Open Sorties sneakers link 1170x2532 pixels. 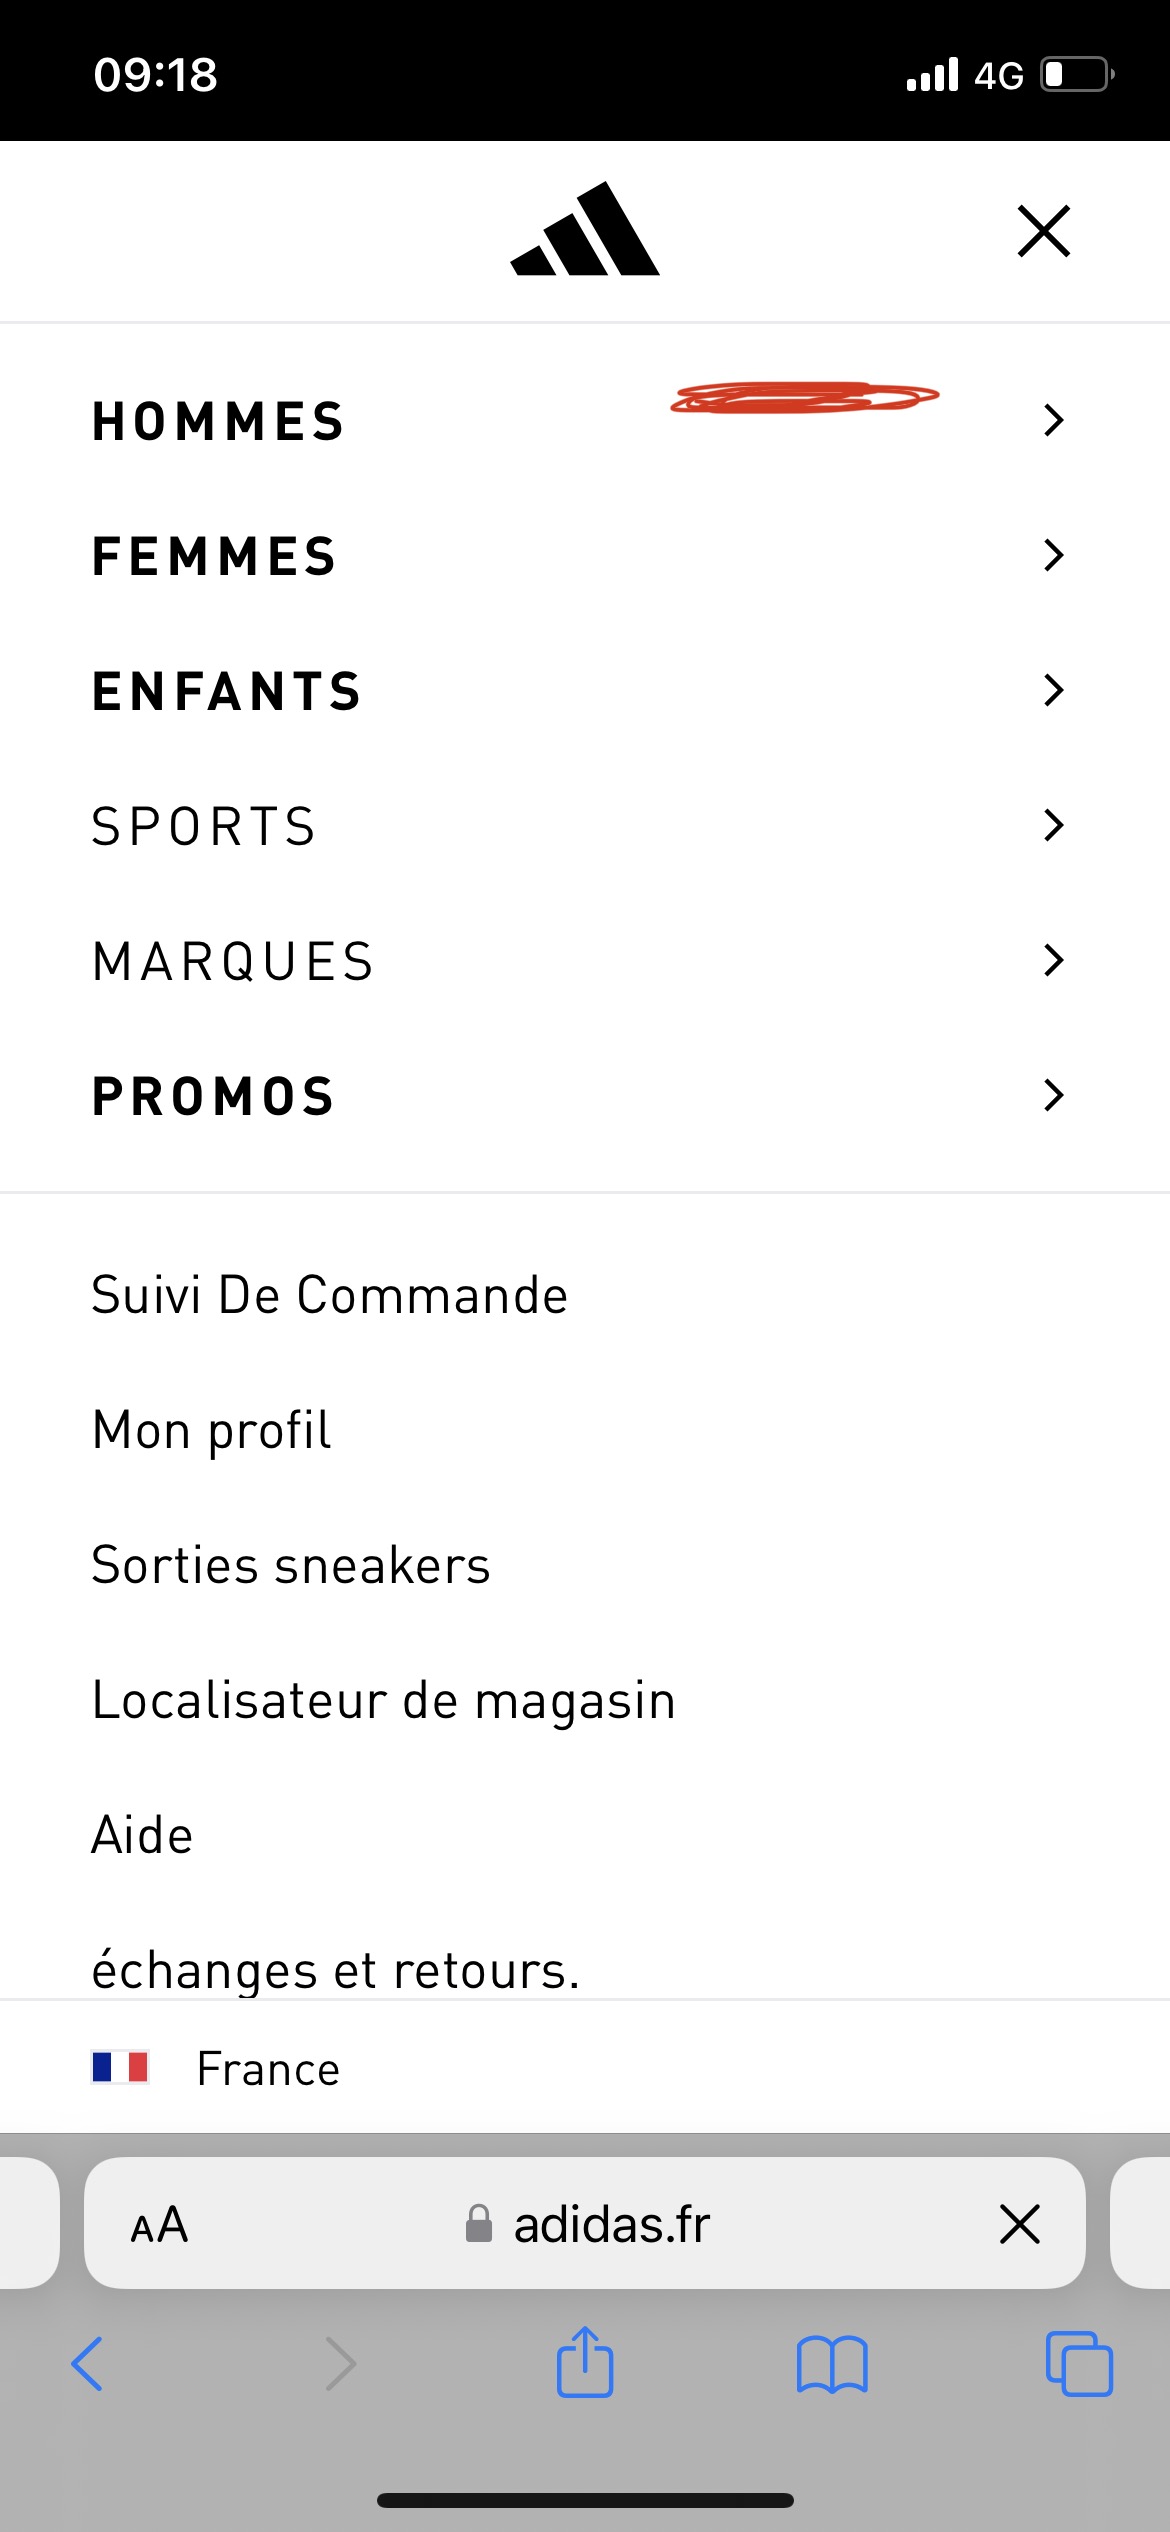pos(291,1565)
